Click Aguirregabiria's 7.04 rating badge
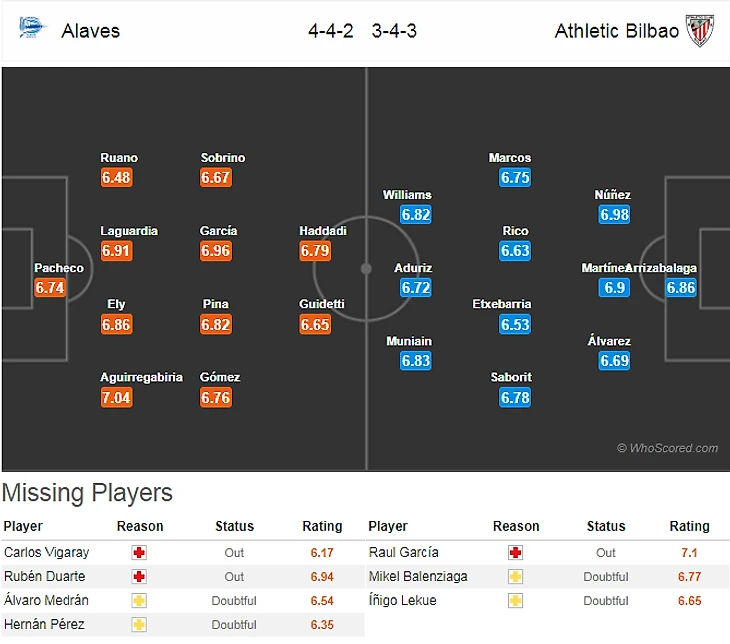 116,398
